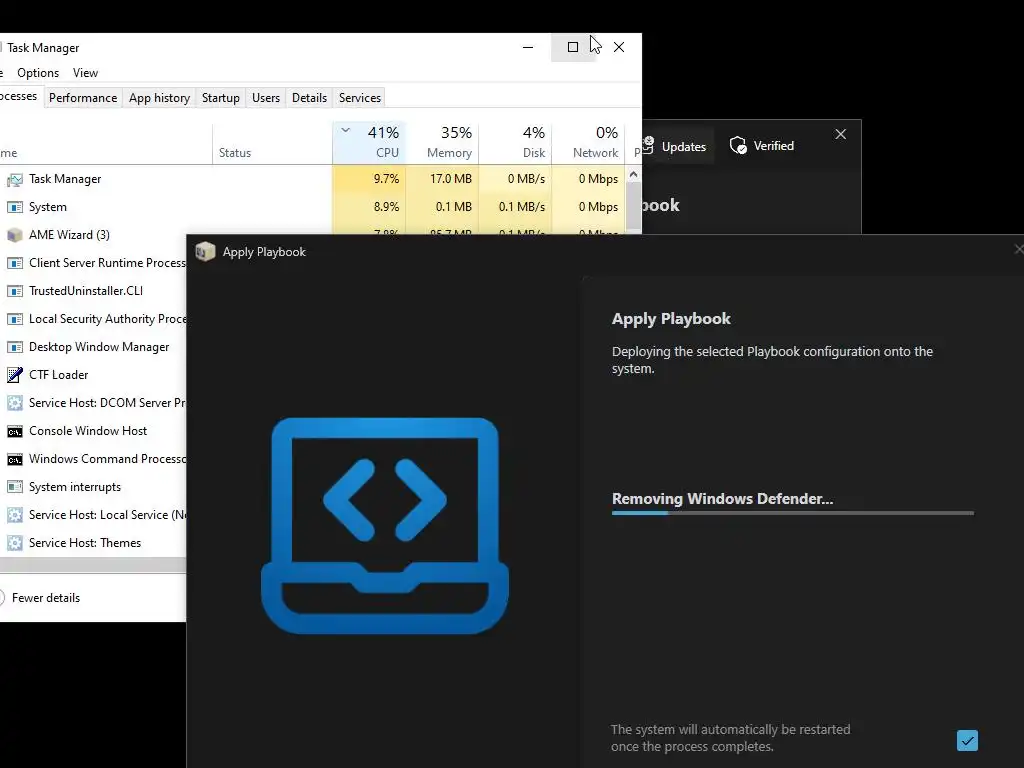Viewport: 1024px width, 768px height.
Task: Click the process list scrollbar up arrow
Action: click(x=633, y=174)
